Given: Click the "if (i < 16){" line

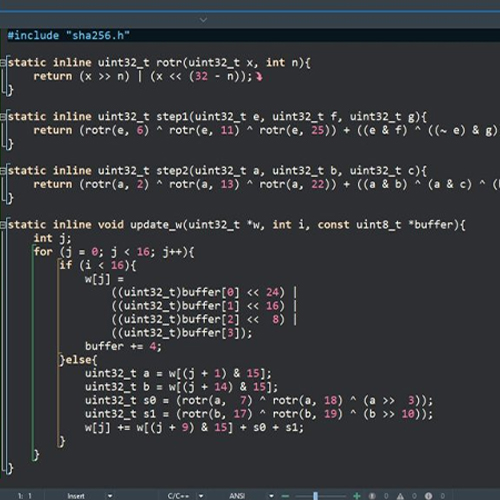Looking at the screenshot, I should (x=98, y=265).
